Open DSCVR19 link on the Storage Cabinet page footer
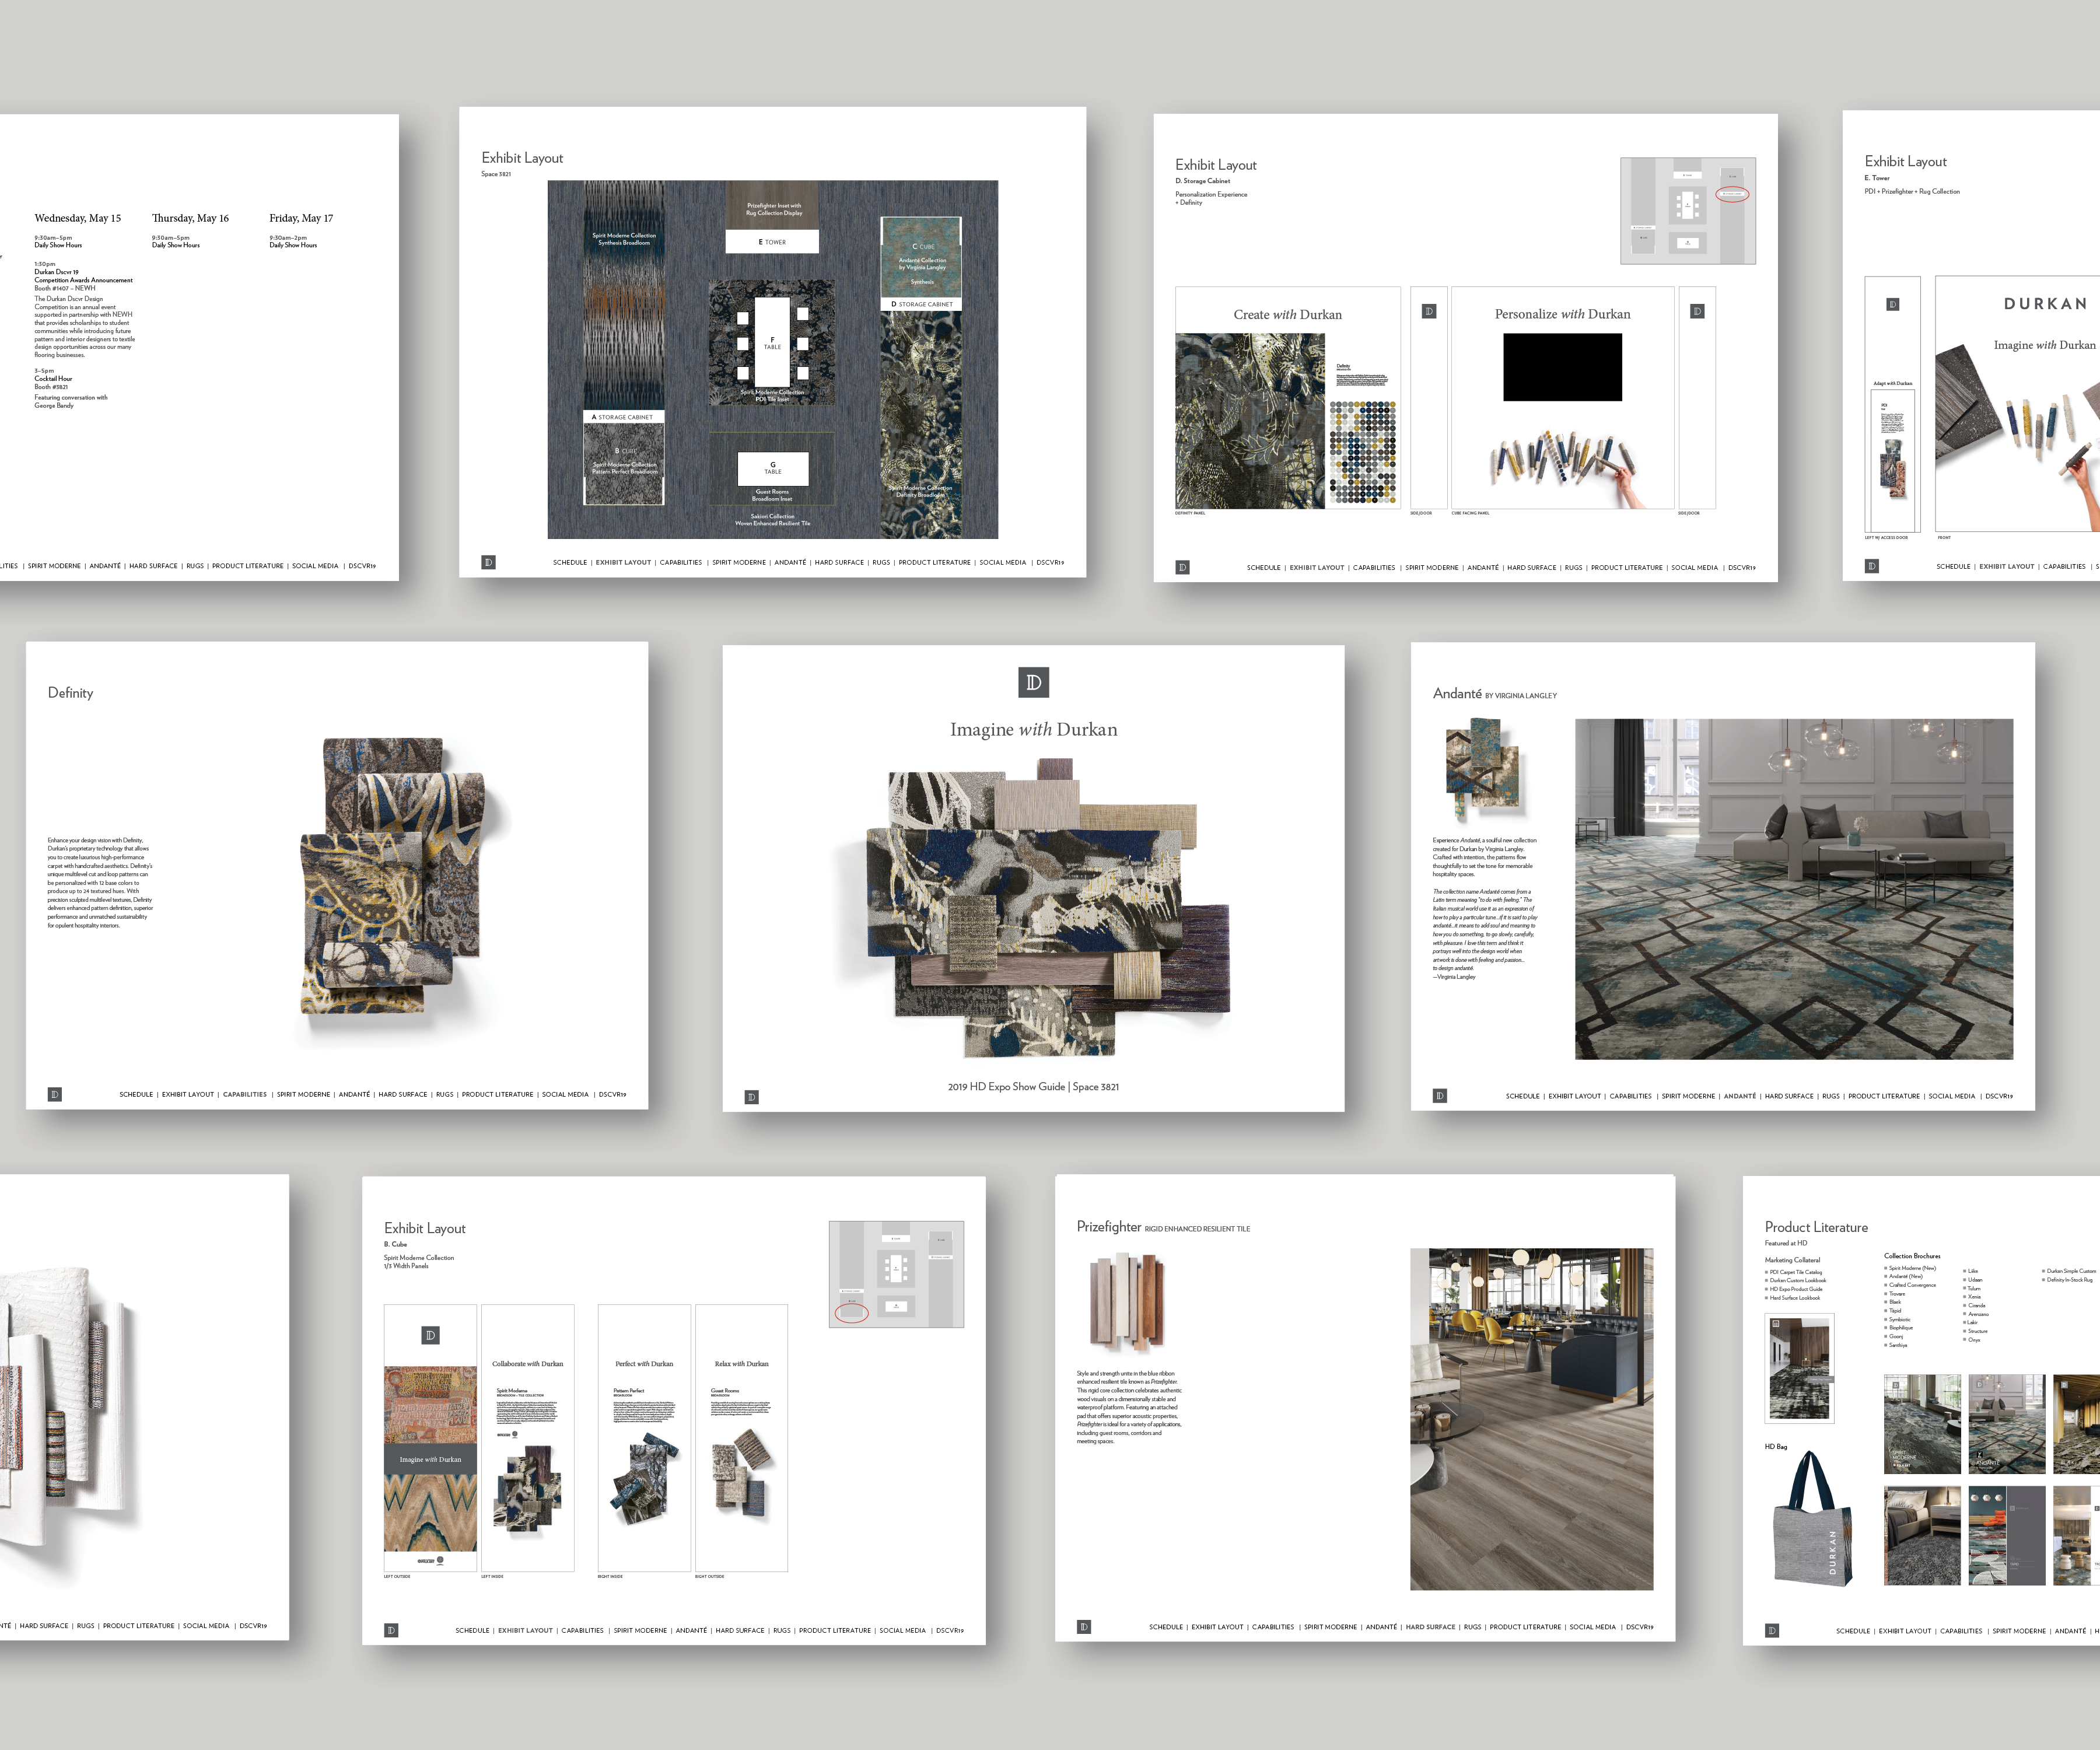 (x=1741, y=567)
